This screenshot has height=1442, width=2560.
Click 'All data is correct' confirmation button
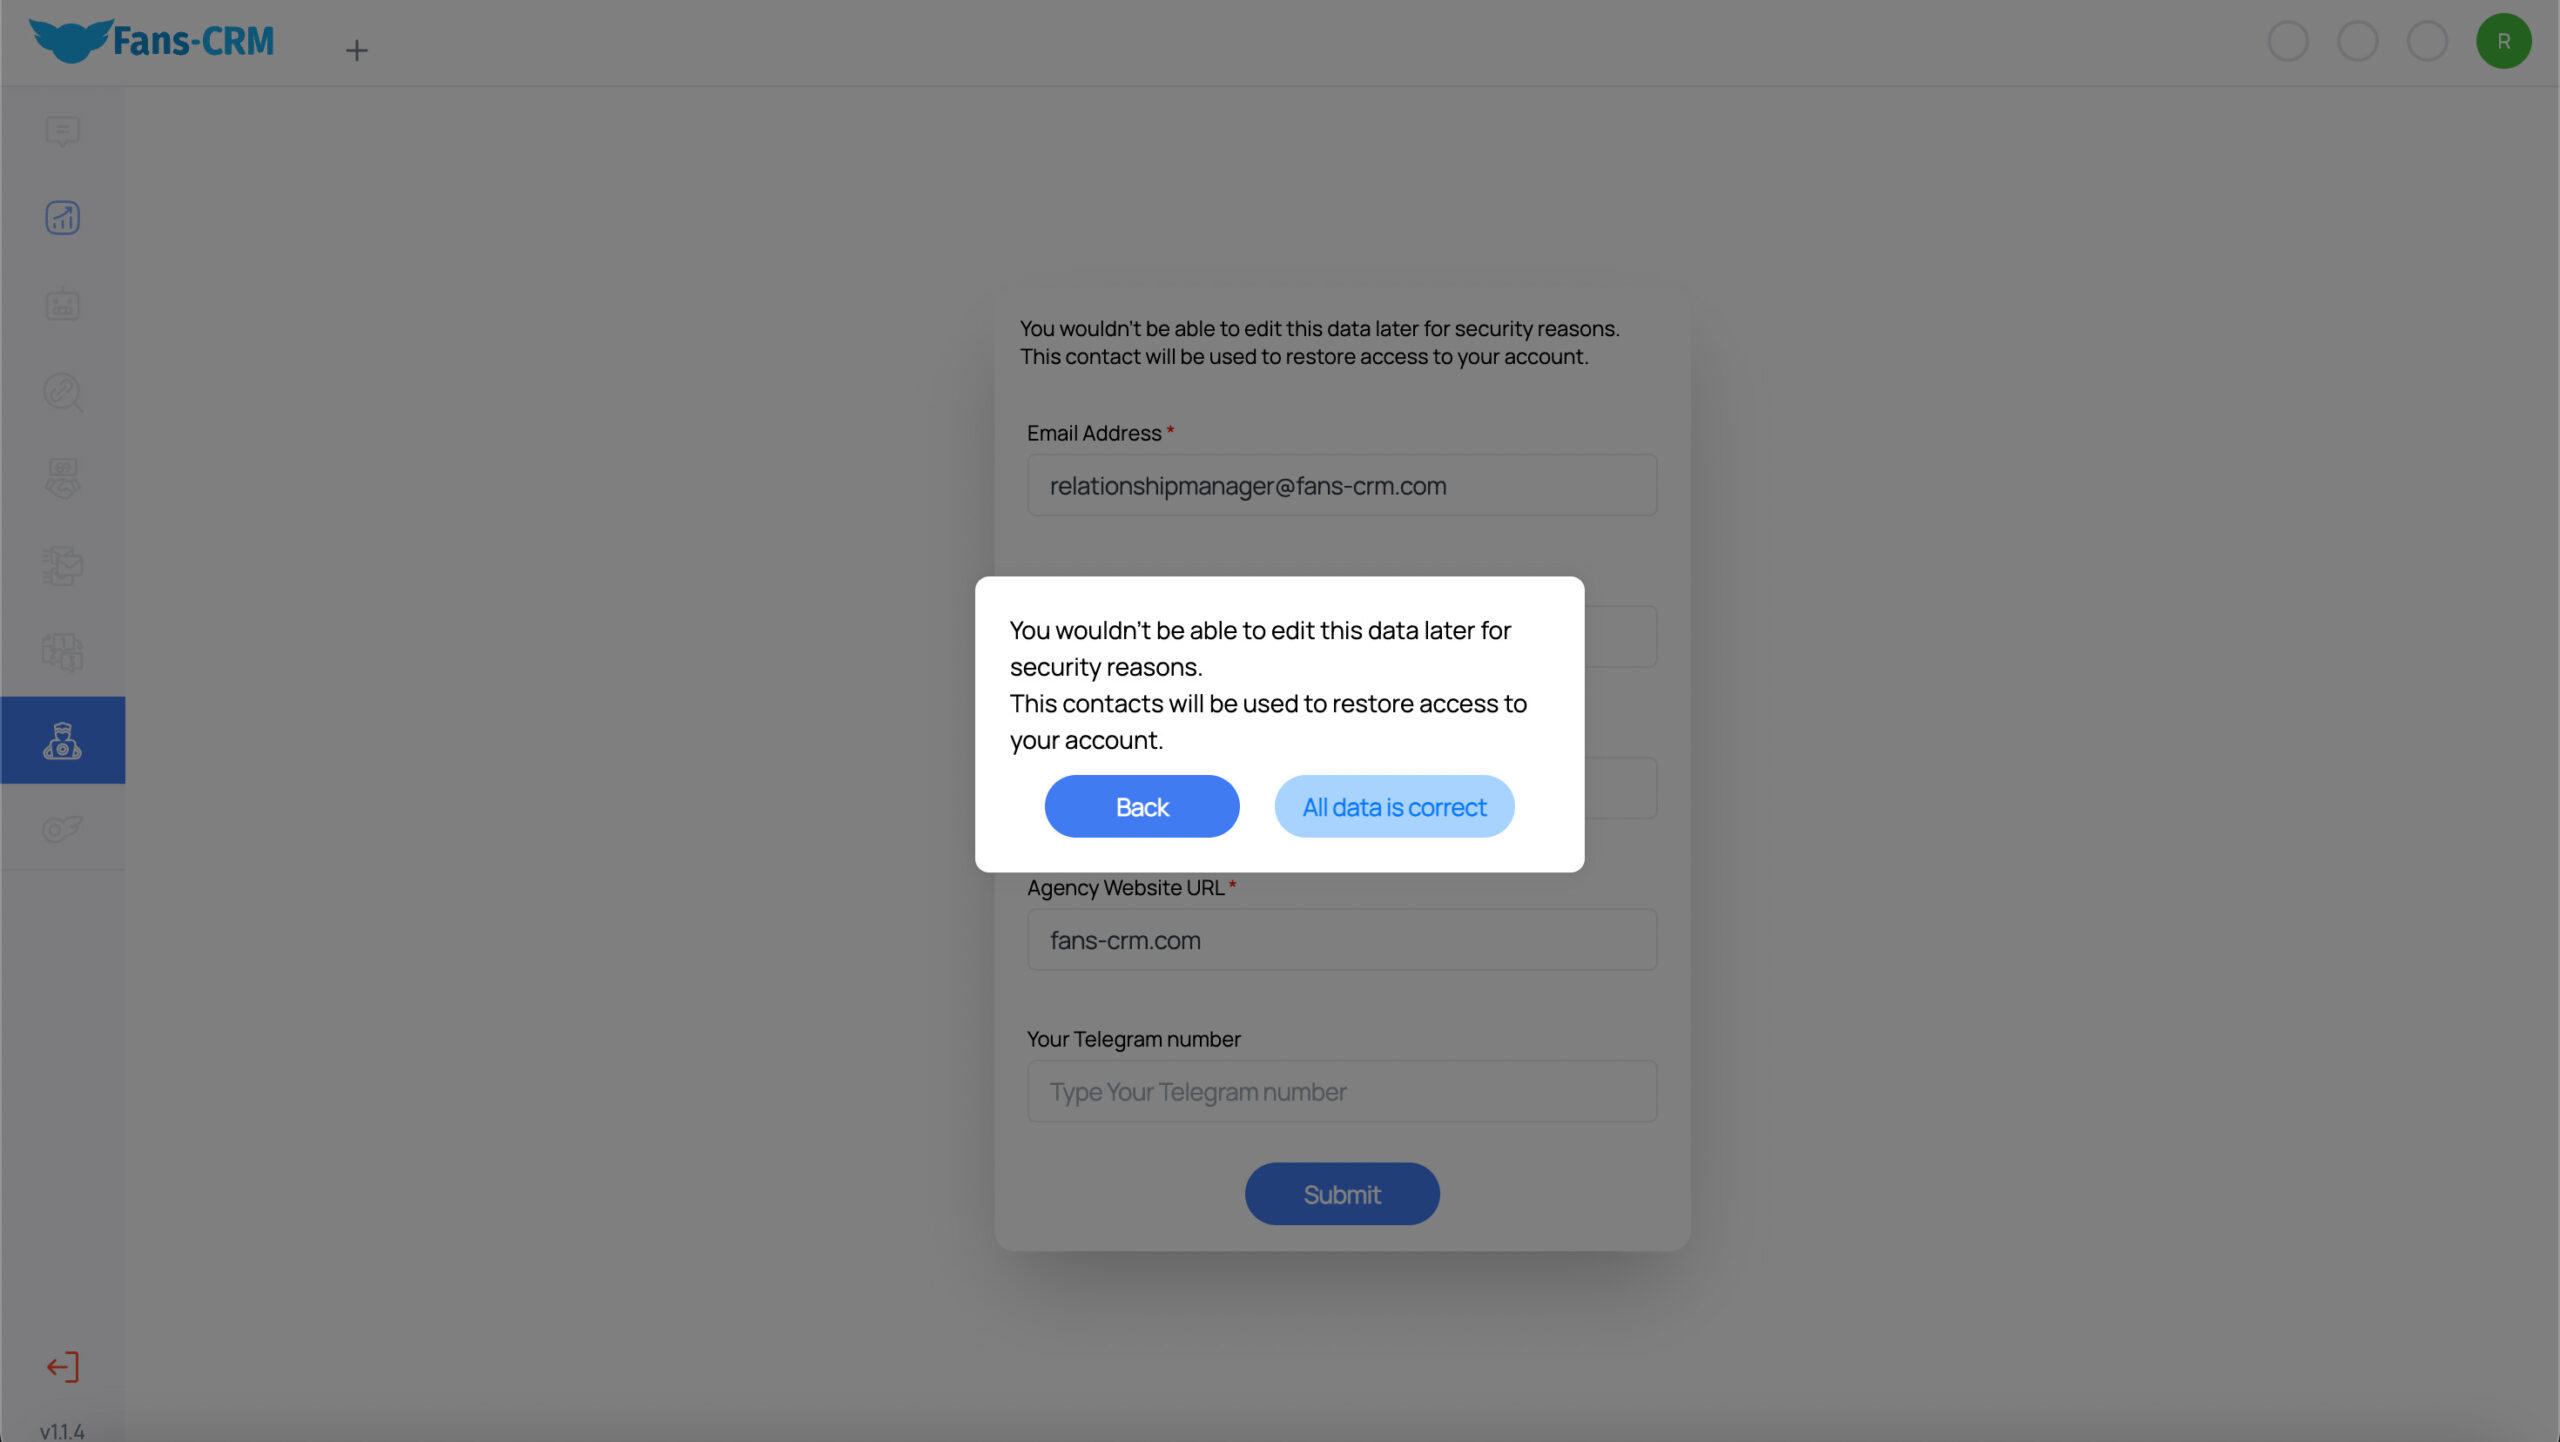[x=1394, y=805]
